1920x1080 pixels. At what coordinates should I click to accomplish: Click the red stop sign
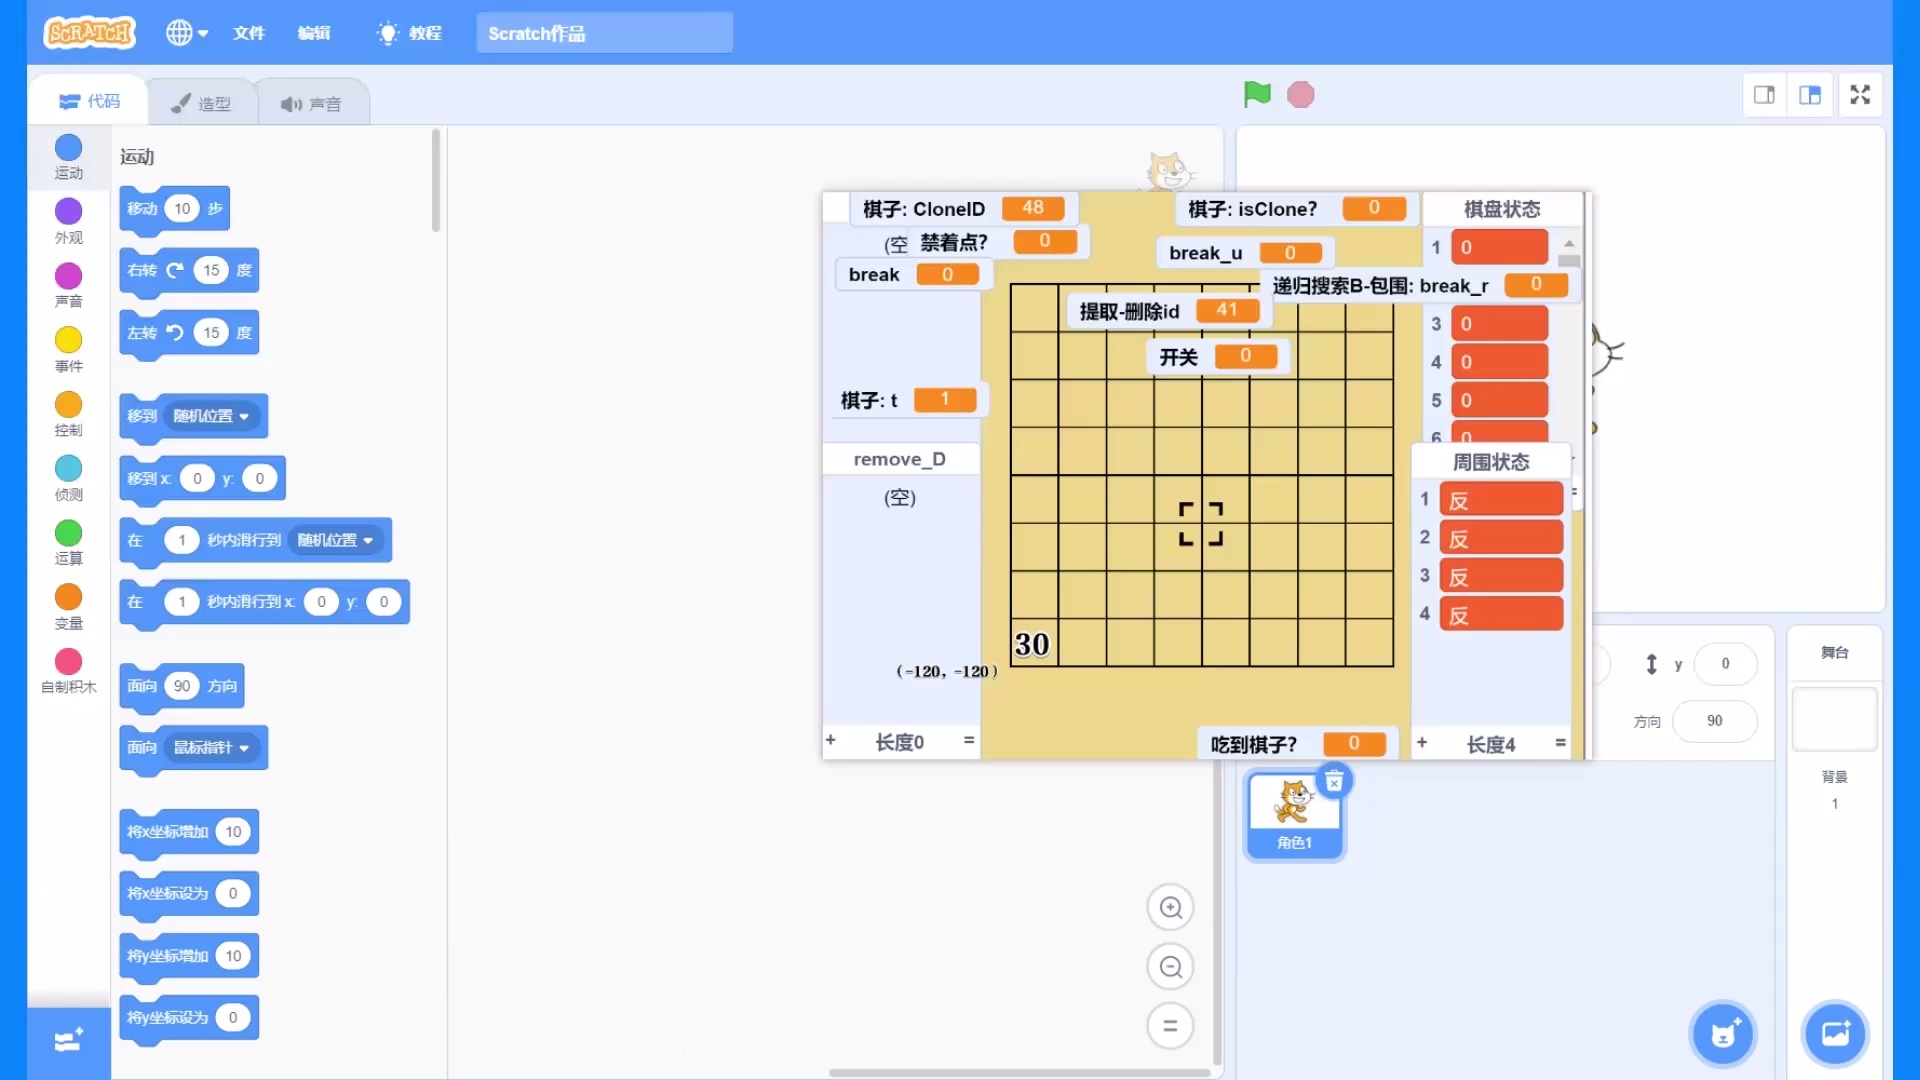(x=1301, y=94)
